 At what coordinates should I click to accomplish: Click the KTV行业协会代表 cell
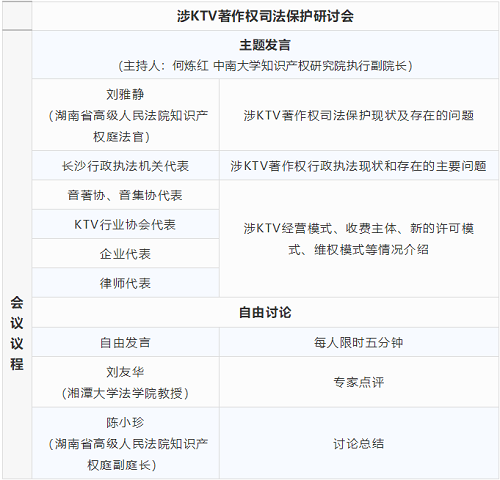tap(125, 224)
